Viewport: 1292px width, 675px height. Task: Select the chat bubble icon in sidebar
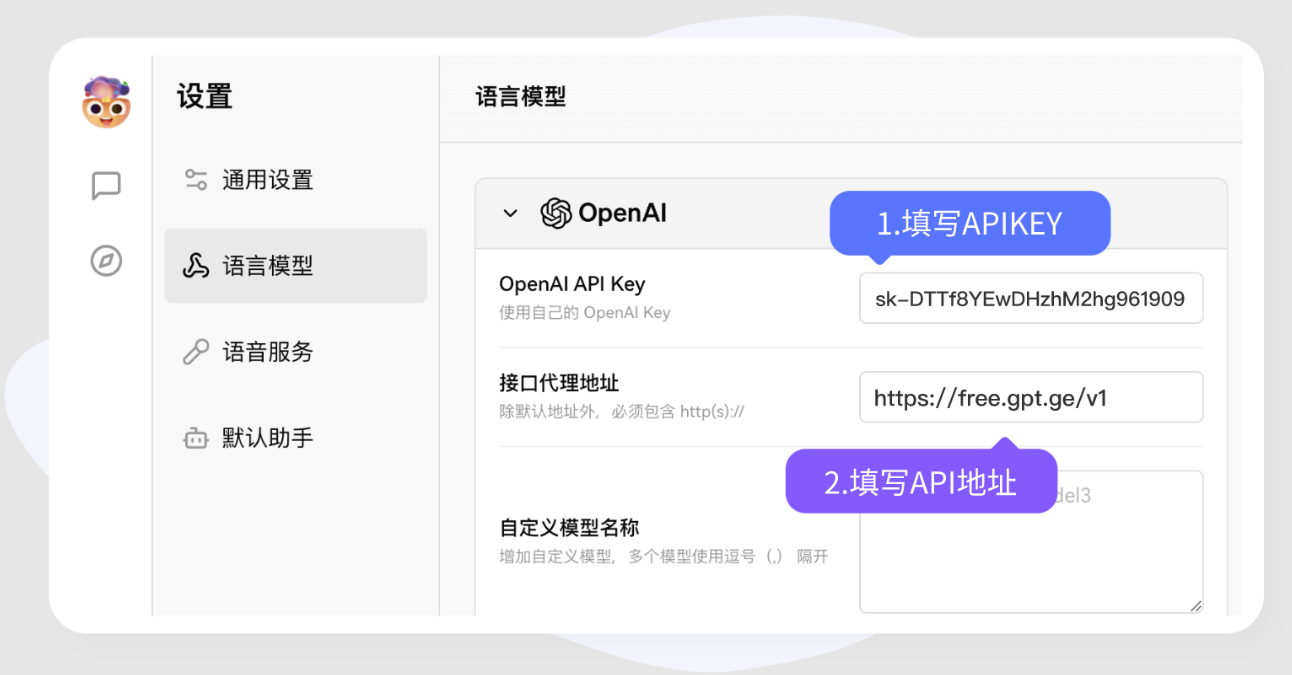105,185
